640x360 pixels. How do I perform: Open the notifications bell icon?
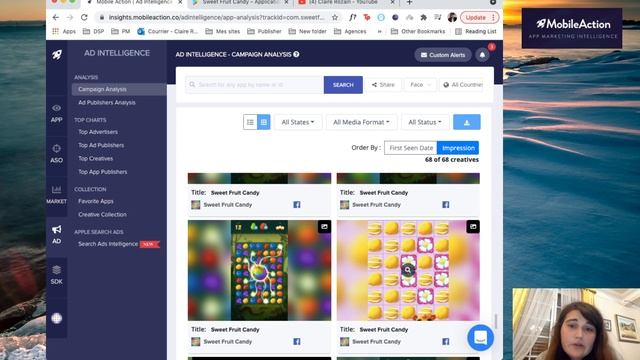482,55
